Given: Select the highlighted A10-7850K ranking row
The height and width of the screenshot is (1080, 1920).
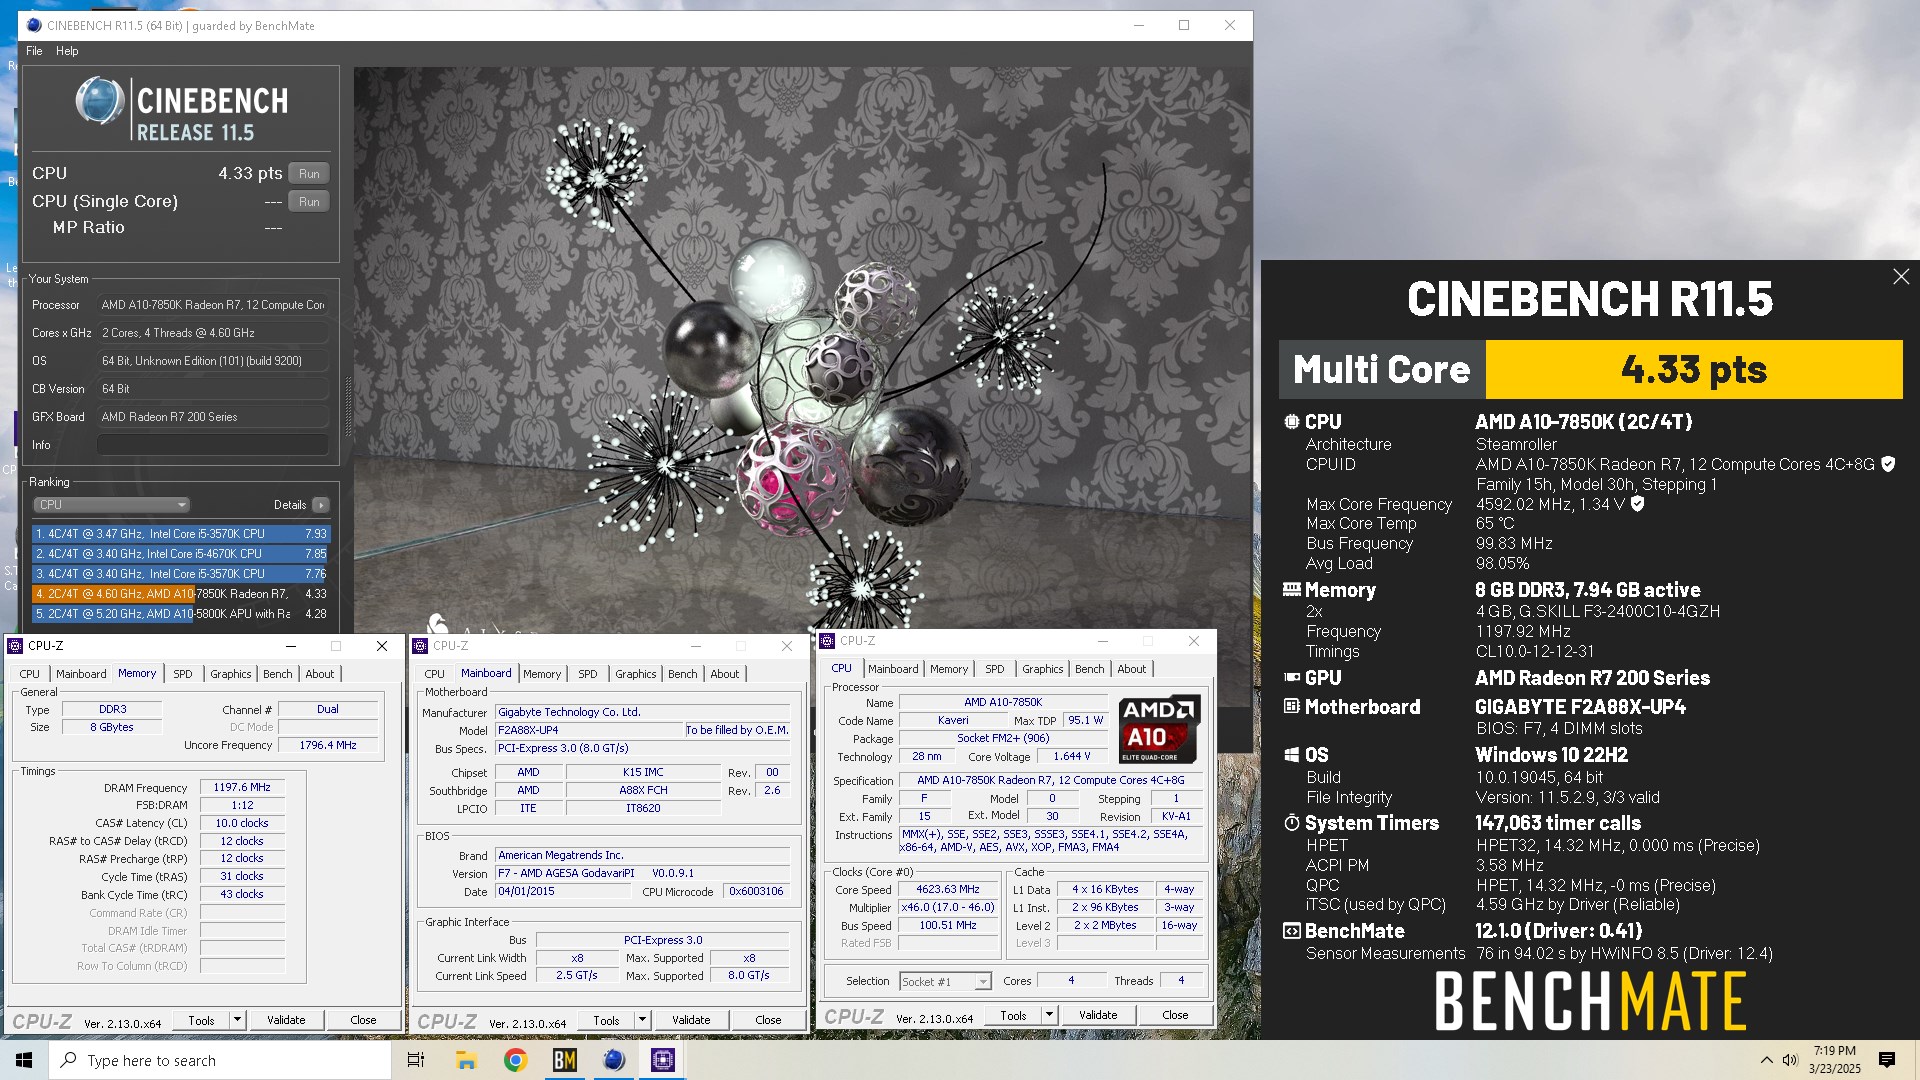Looking at the screenshot, I should [181, 594].
